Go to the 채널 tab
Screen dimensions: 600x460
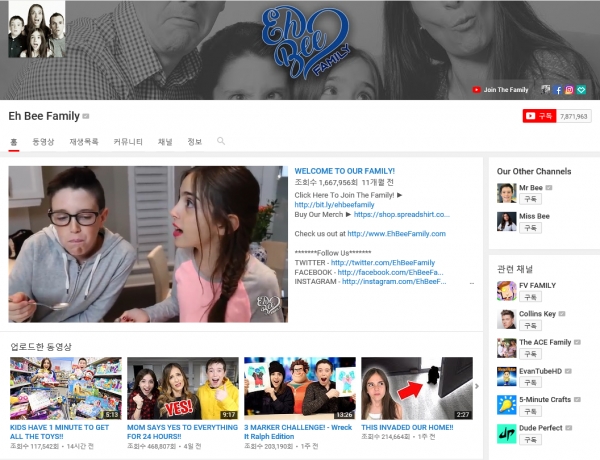[165, 142]
